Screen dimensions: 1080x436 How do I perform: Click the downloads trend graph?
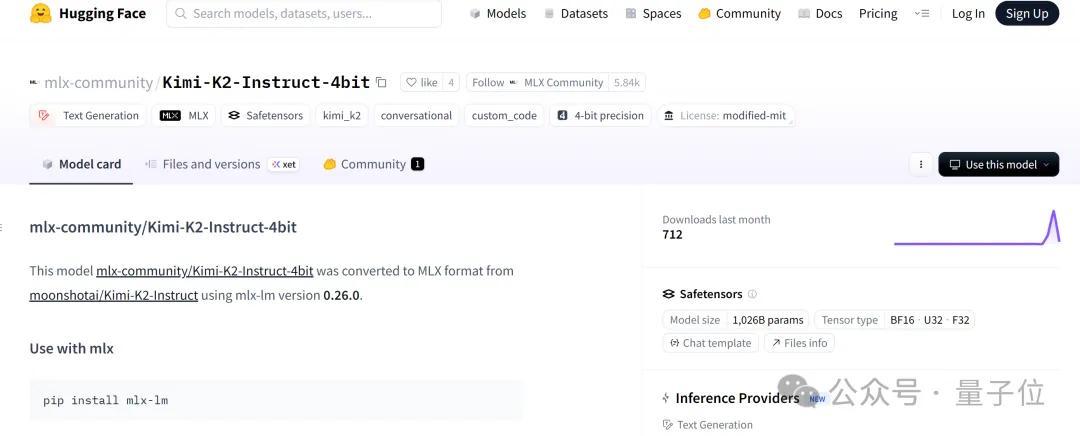click(977, 227)
